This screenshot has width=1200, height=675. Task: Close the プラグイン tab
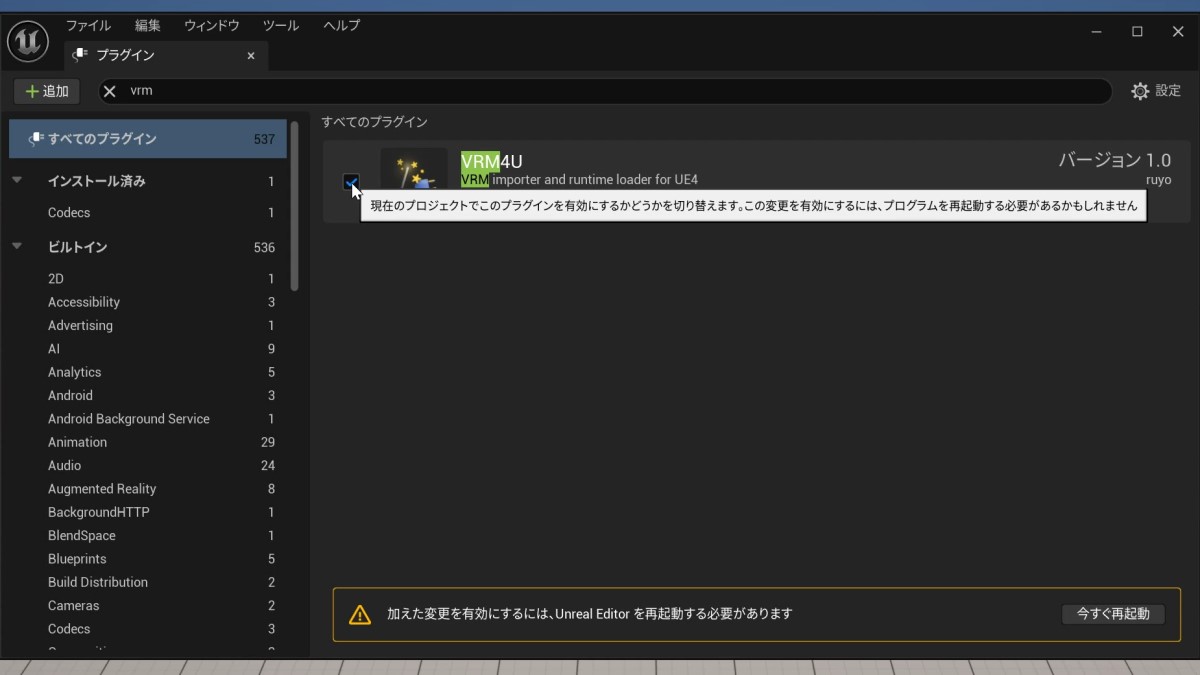(x=251, y=56)
